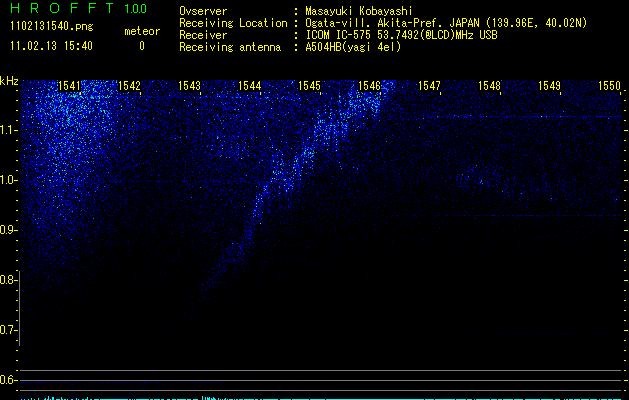Click the 1545 time marker

tap(309, 86)
